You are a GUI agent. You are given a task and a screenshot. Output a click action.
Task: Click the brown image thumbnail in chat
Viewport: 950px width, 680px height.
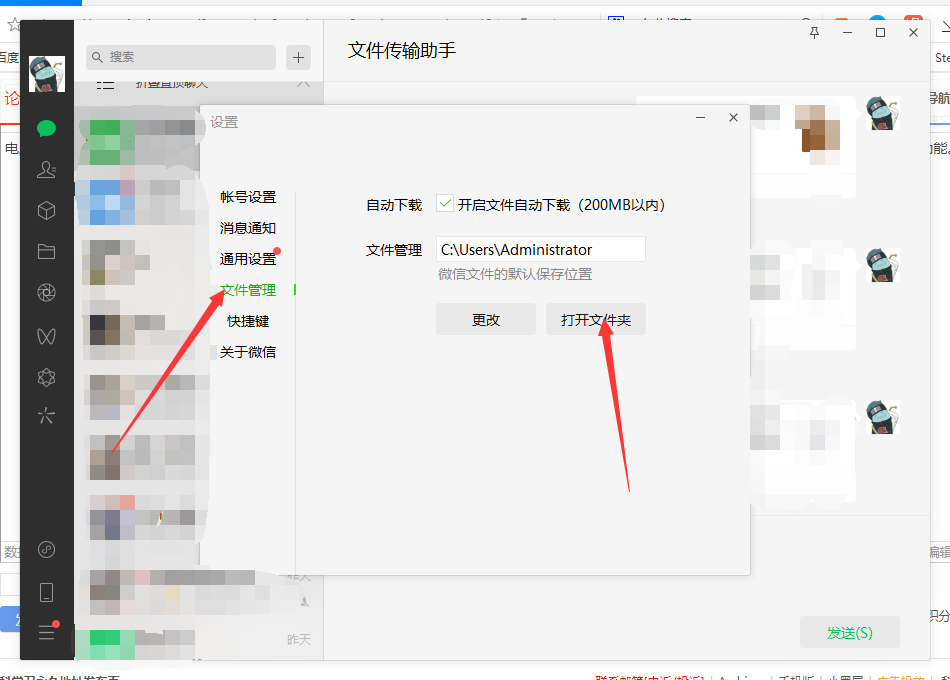click(x=817, y=135)
